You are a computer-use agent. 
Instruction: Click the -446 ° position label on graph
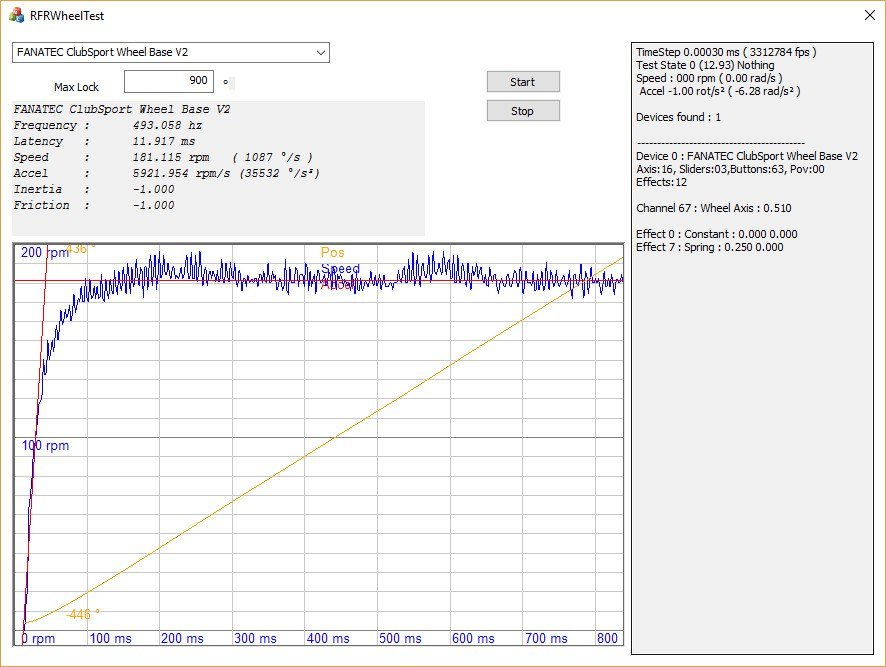(82, 614)
